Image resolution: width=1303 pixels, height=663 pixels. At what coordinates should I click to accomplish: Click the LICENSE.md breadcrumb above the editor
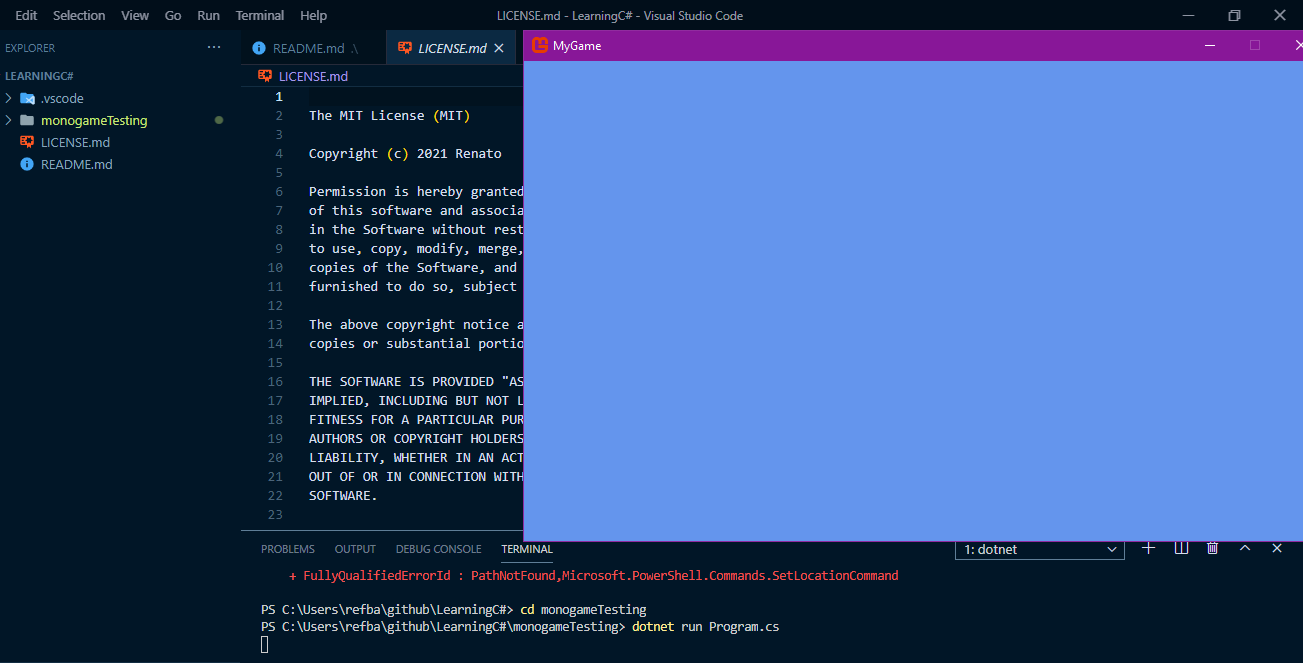315,76
